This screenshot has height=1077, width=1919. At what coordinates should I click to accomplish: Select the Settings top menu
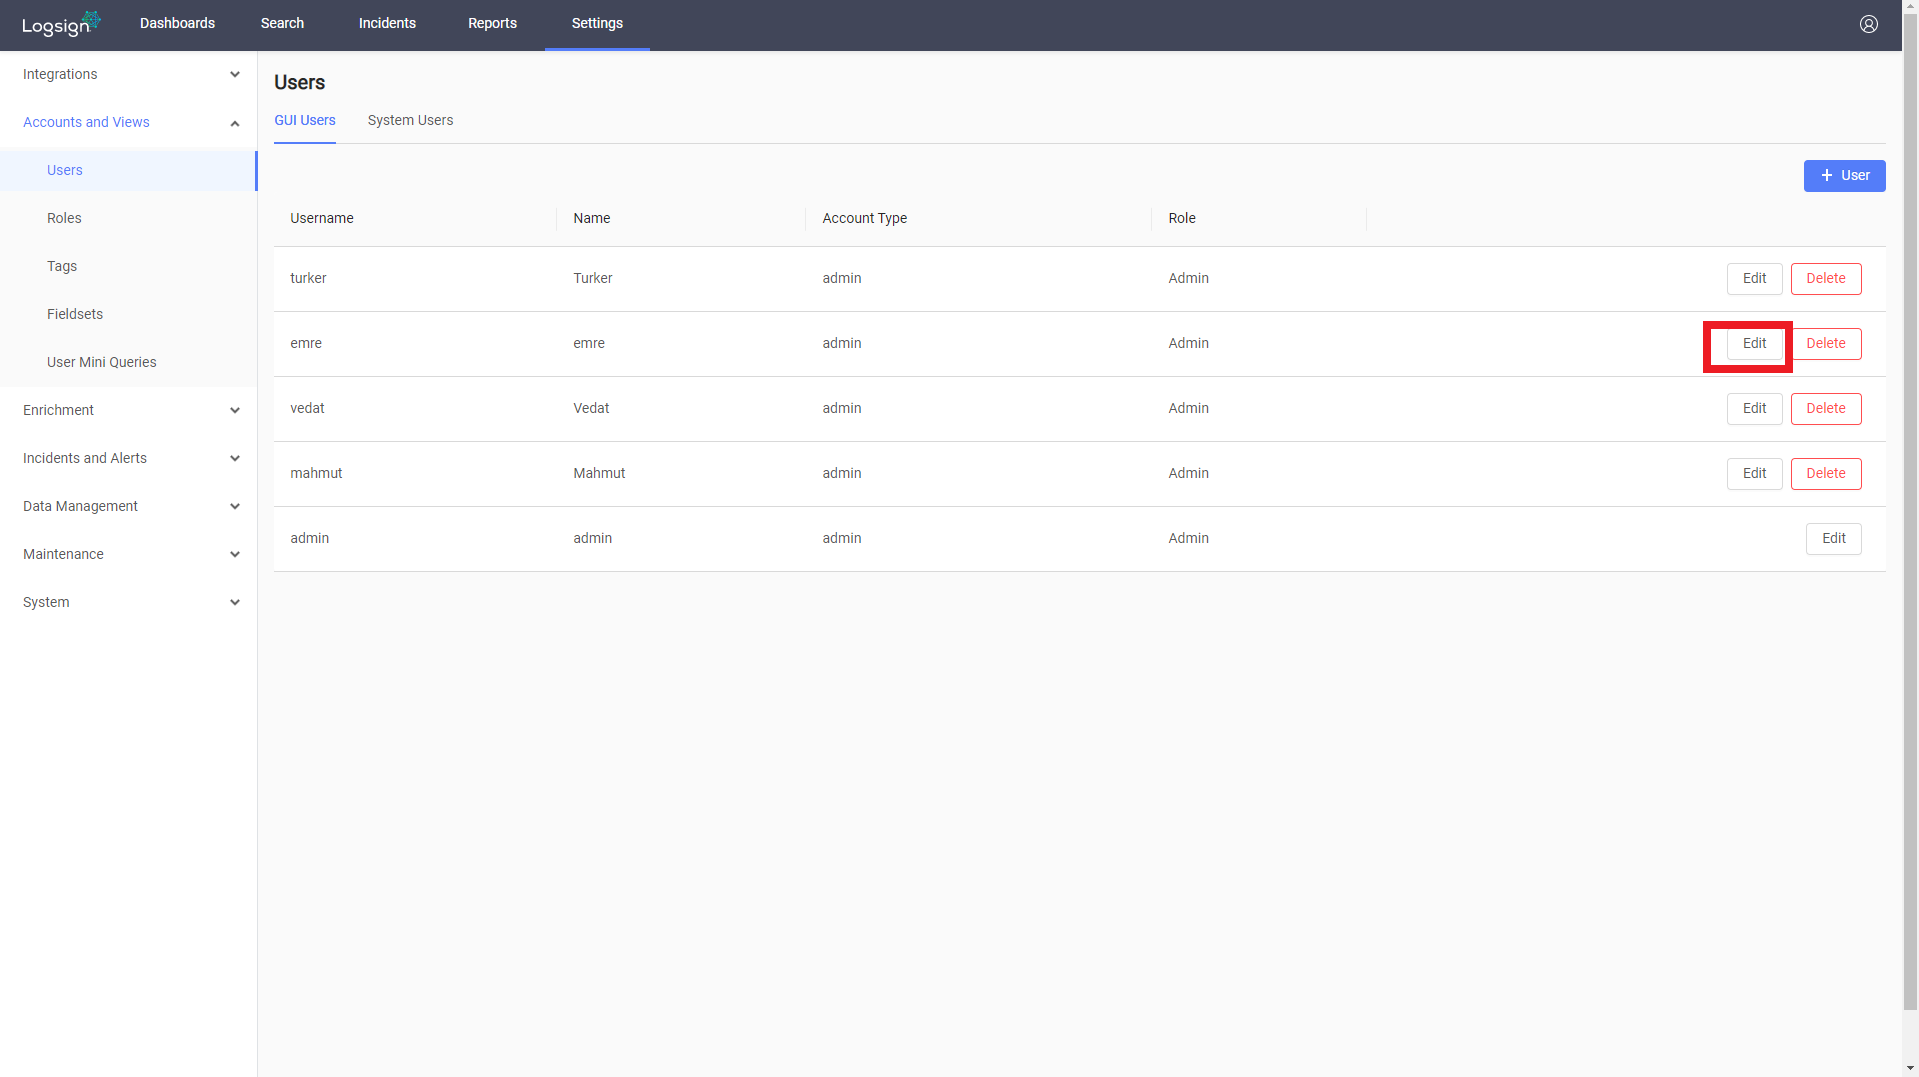597,24
